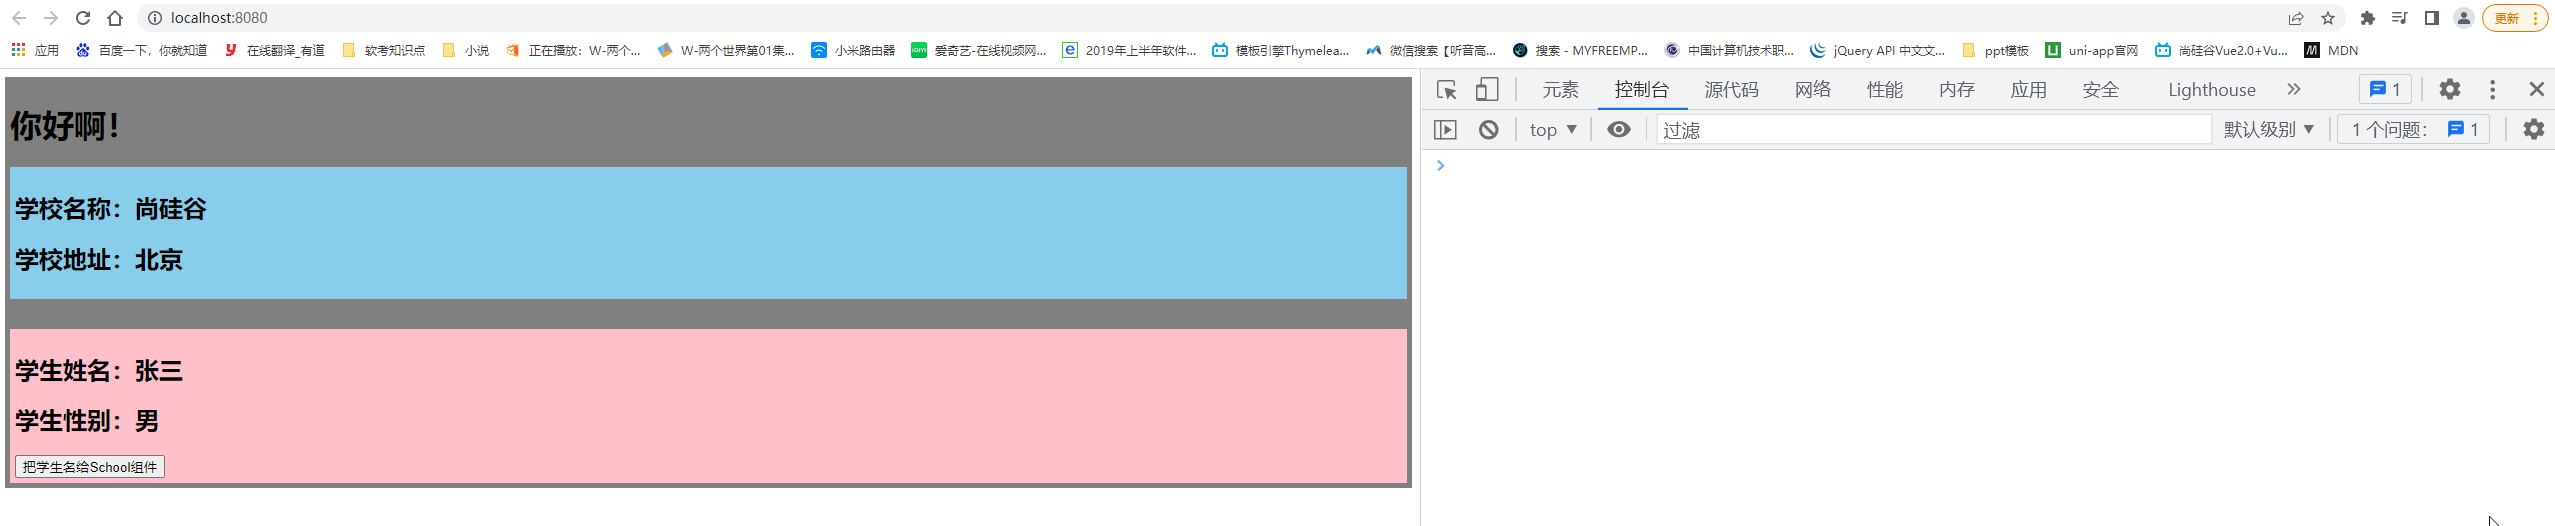Switch to the 网络 DevTools tab
2555x526 pixels.
(x=1813, y=90)
